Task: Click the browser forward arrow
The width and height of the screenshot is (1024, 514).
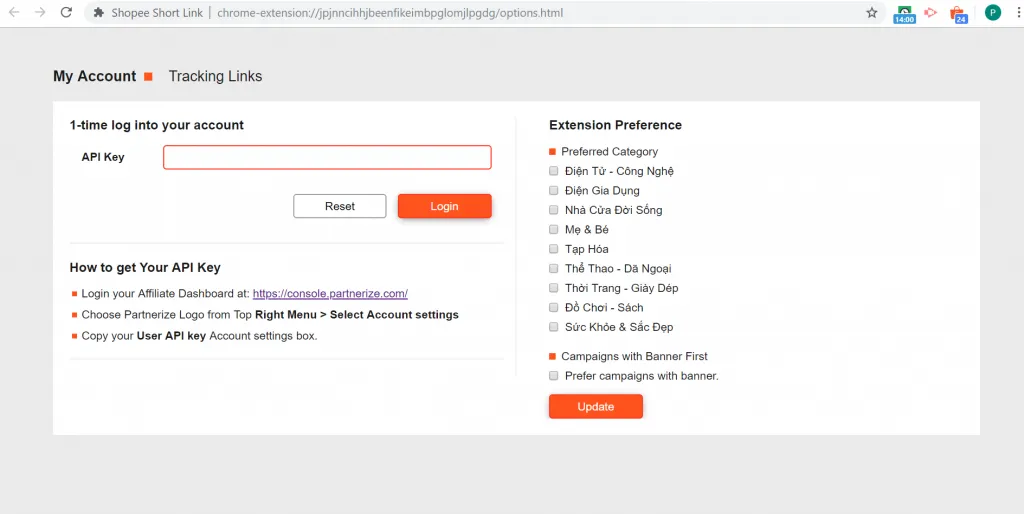Action: click(x=40, y=12)
